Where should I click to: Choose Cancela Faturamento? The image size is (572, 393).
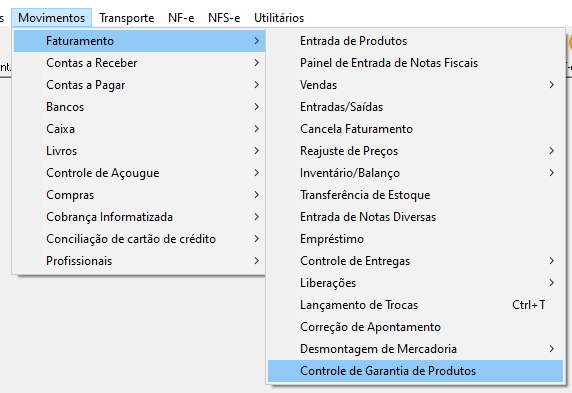pos(416,129)
